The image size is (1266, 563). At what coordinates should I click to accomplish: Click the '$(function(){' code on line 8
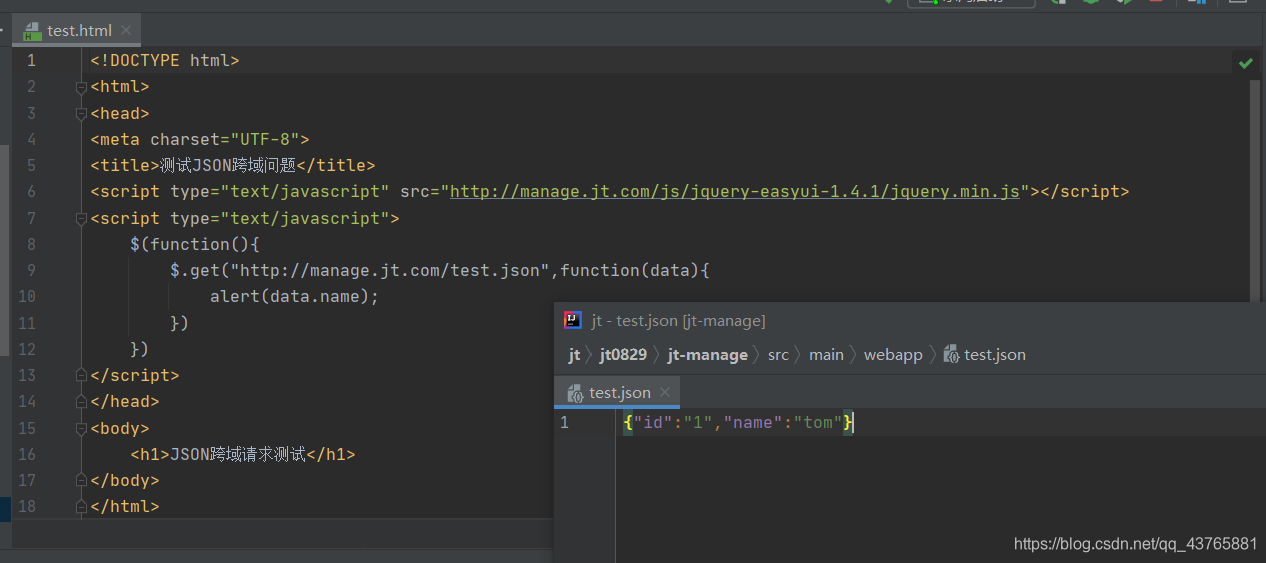click(x=195, y=244)
